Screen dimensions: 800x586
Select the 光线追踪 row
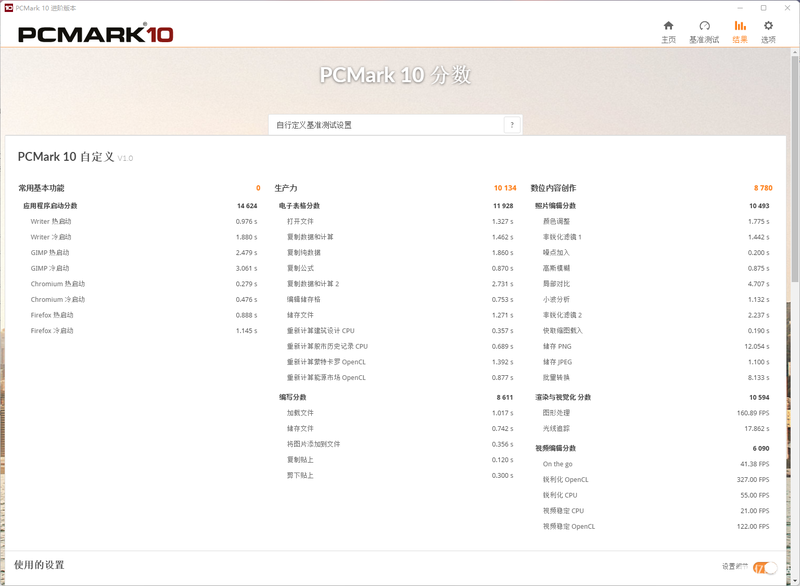(x=656, y=429)
